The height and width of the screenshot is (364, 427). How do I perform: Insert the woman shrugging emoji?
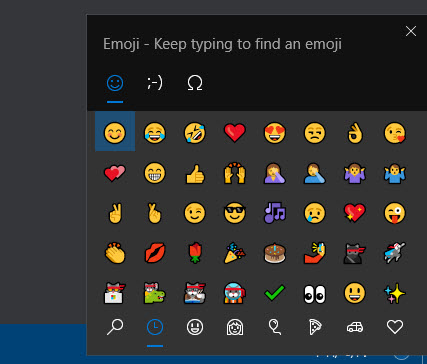[x=355, y=173]
